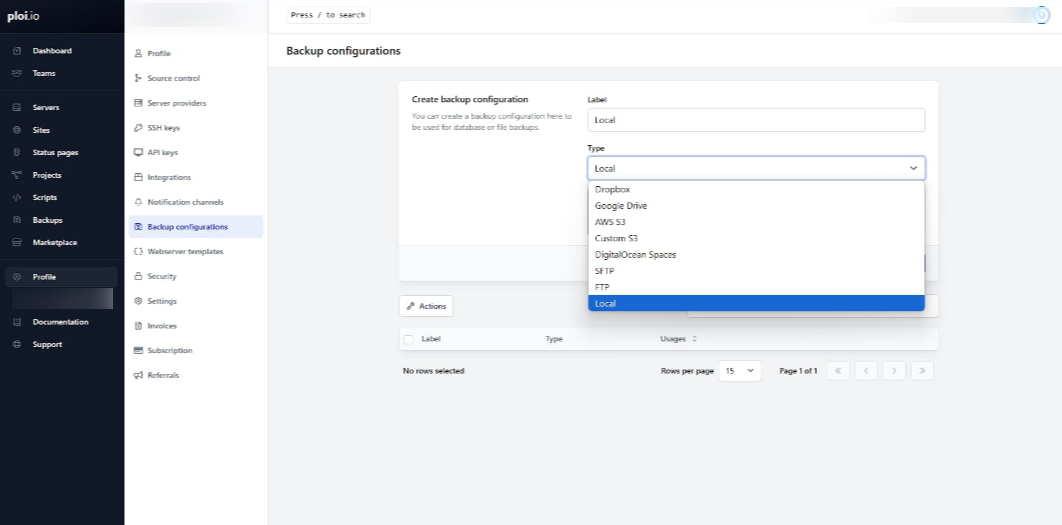Click the Servers icon in left sidebar

(x=17, y=107)
